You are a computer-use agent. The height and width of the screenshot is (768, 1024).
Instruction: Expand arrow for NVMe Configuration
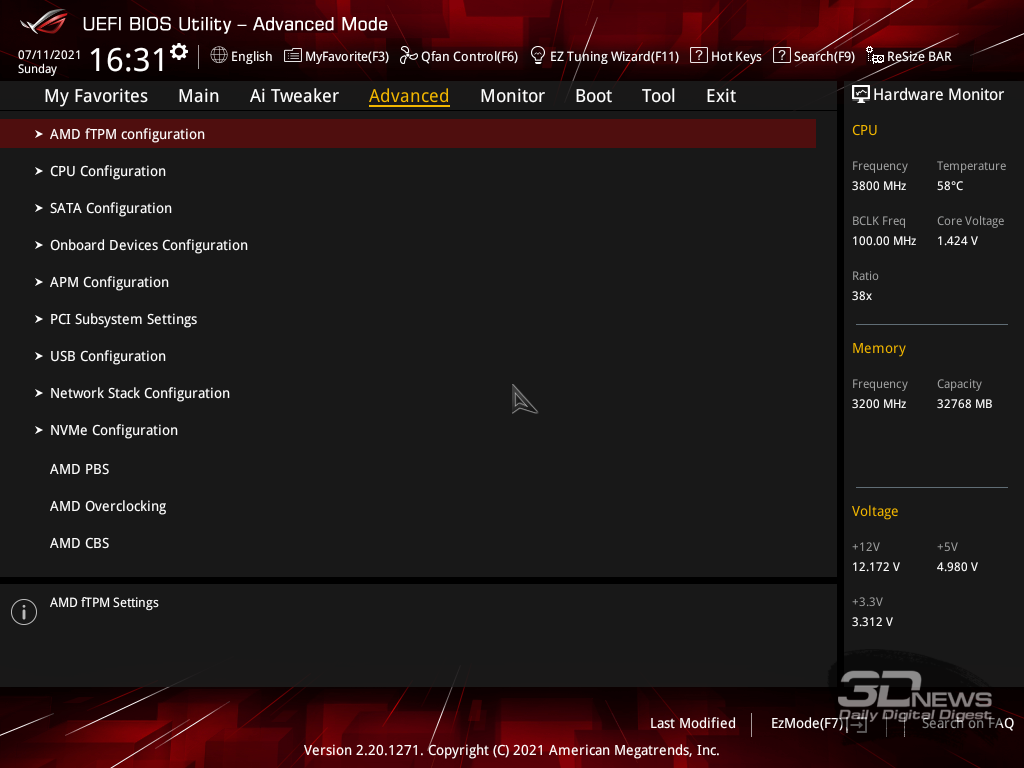tap(39, 430)
